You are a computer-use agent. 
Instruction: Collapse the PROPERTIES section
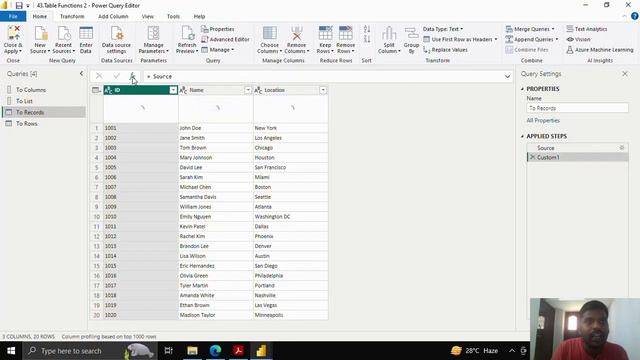(522, 89)
